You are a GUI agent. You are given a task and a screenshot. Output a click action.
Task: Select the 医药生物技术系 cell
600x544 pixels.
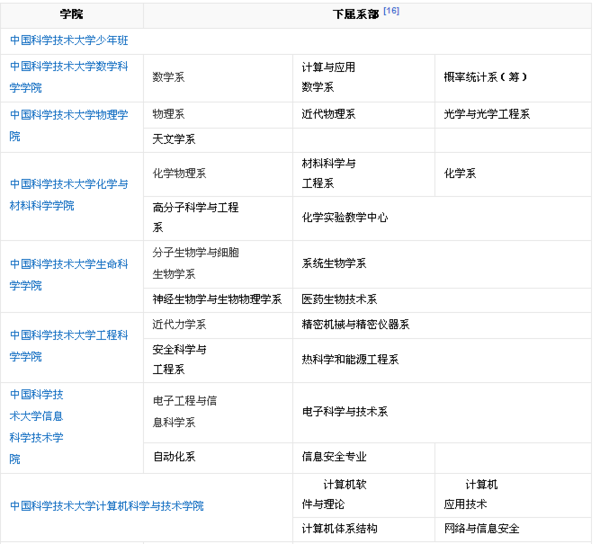tap(442, 300)
